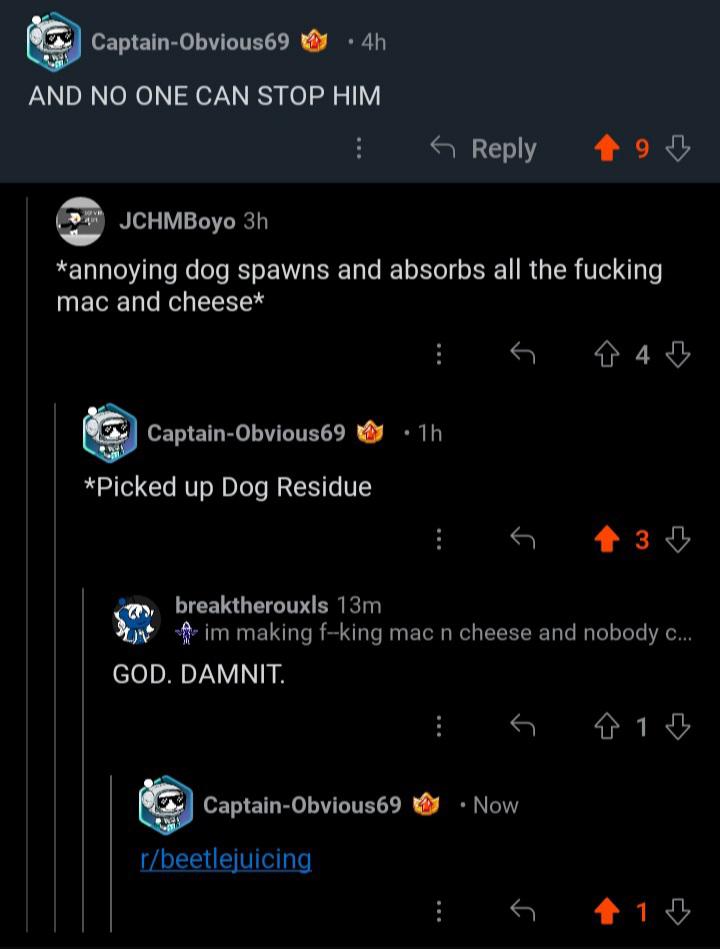
Task: Downvote JCHMBoyo's mac and cheese comment
Action: coord(677,355)
